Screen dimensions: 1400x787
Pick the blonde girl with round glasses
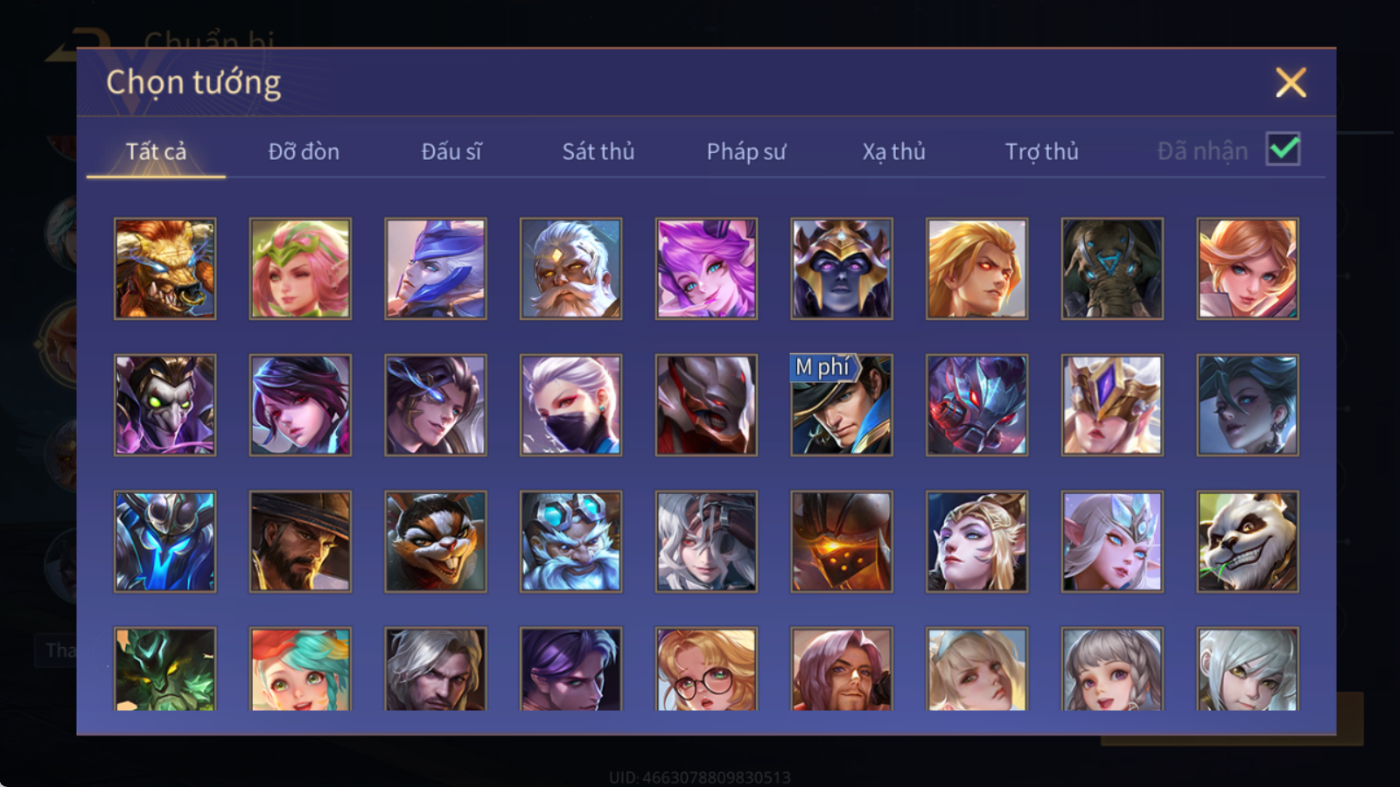[x=706, y=669]
